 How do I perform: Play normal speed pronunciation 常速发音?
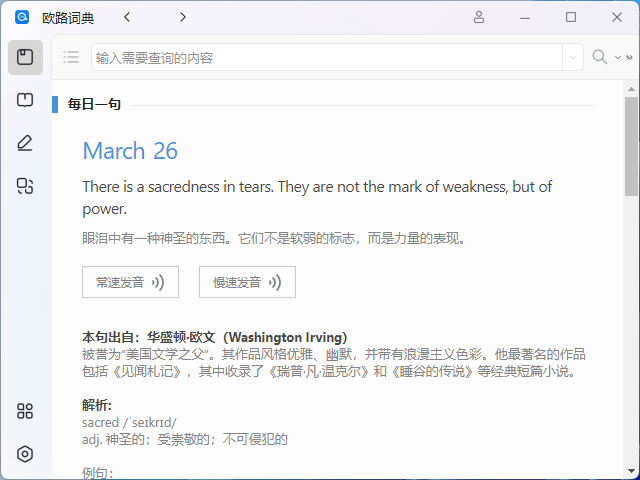pos(130,282)
